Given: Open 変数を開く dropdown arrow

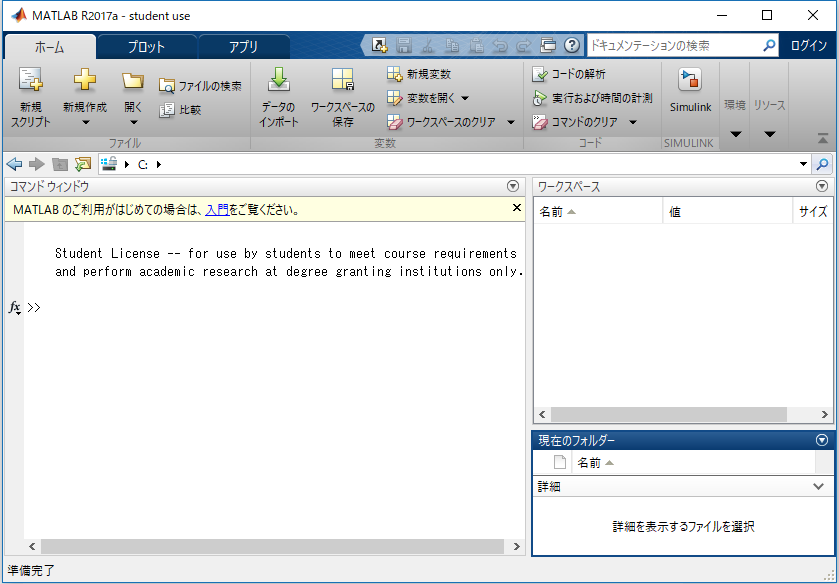Looking at the screenshot, I should pyautogui.click(x=464, y=98).
